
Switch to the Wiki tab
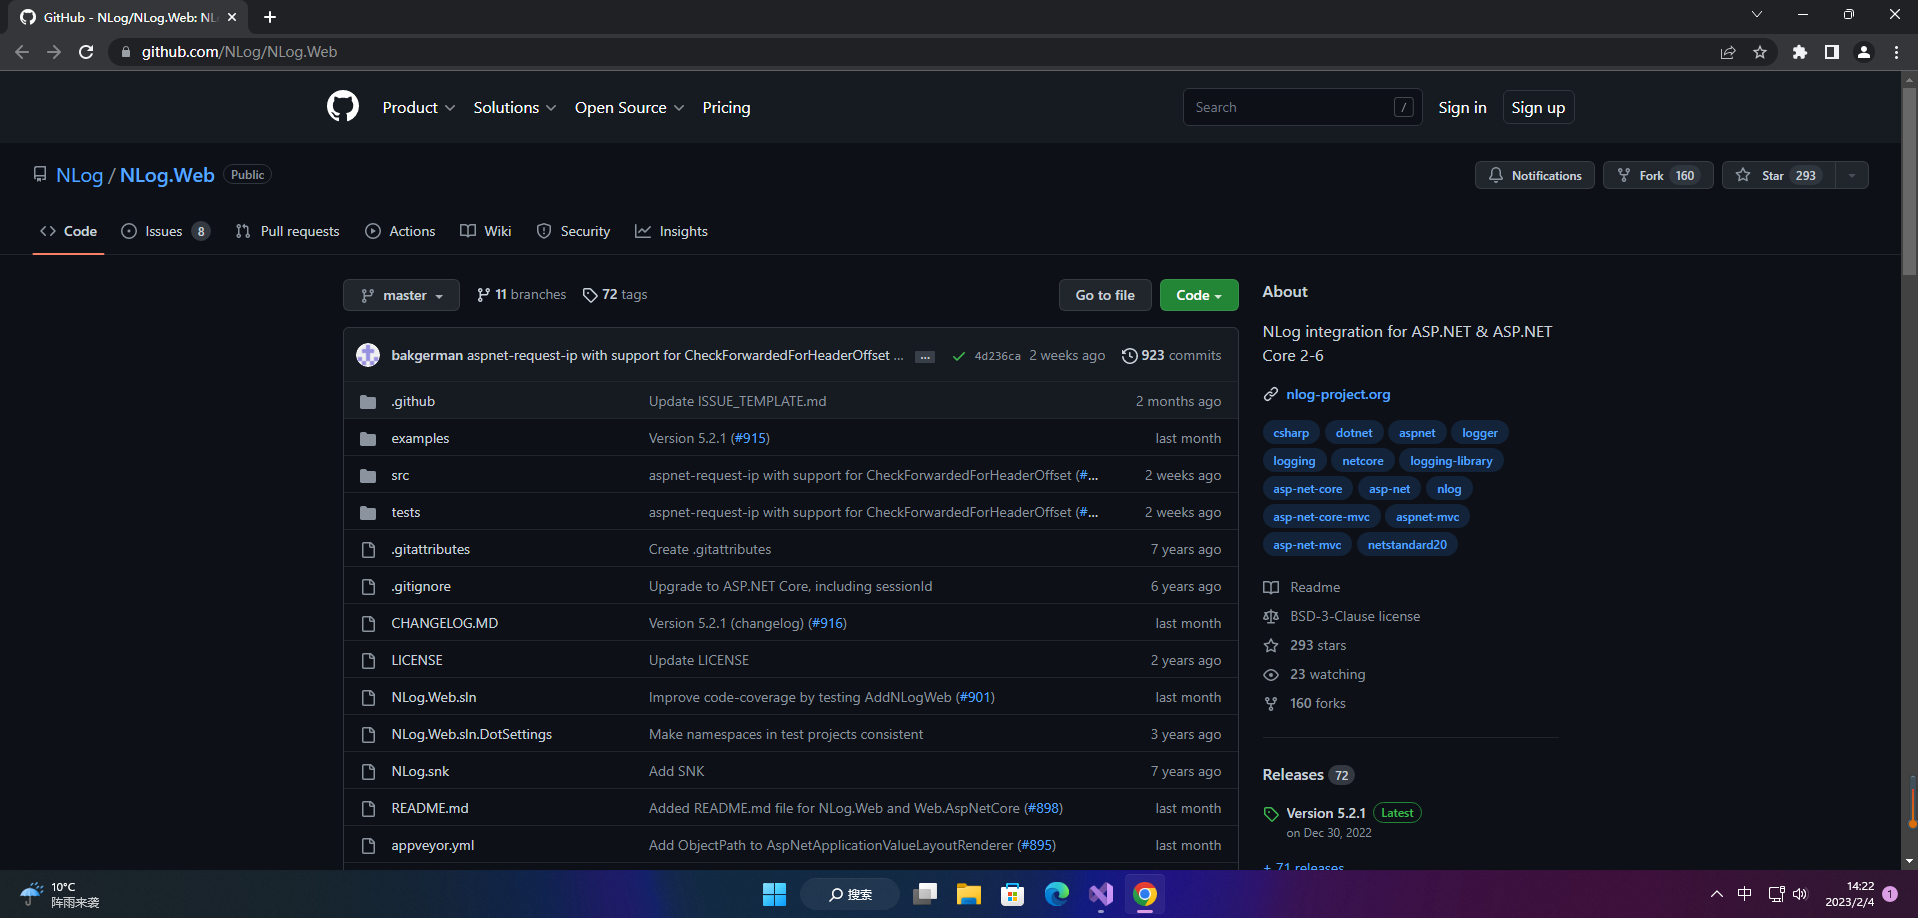(485, 231)
